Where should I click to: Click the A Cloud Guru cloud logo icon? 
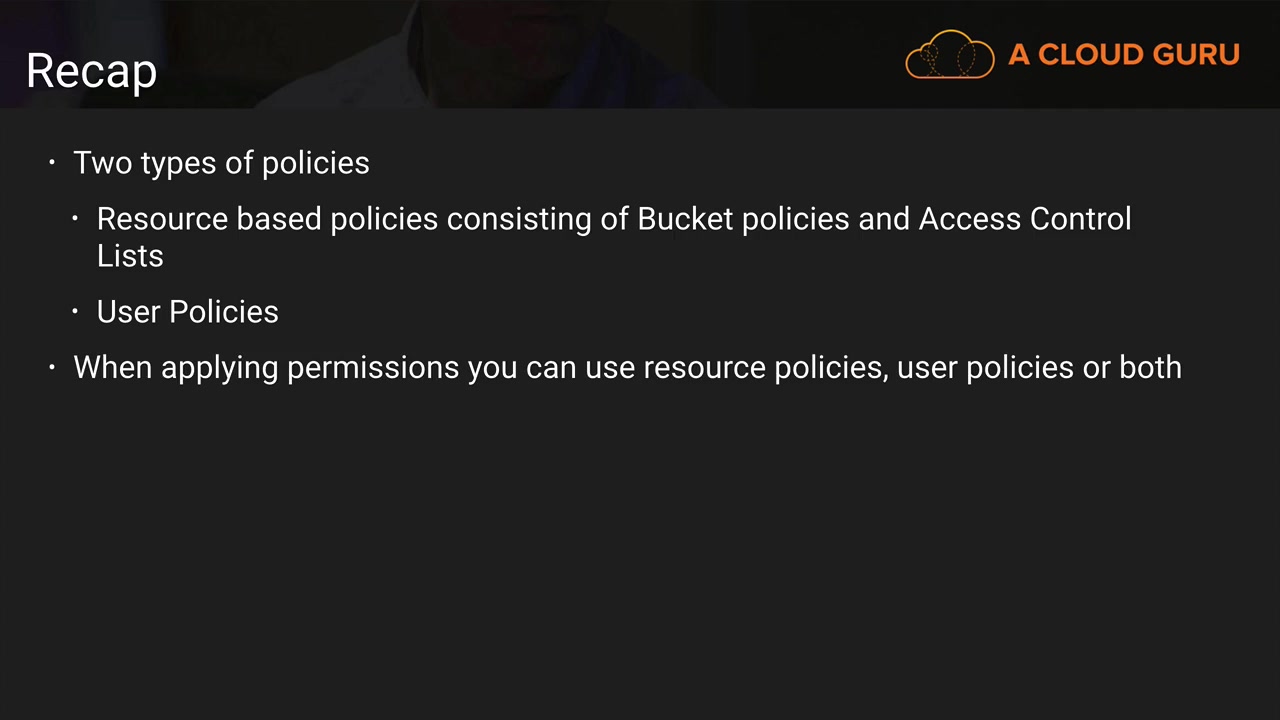tap(949, 54)
